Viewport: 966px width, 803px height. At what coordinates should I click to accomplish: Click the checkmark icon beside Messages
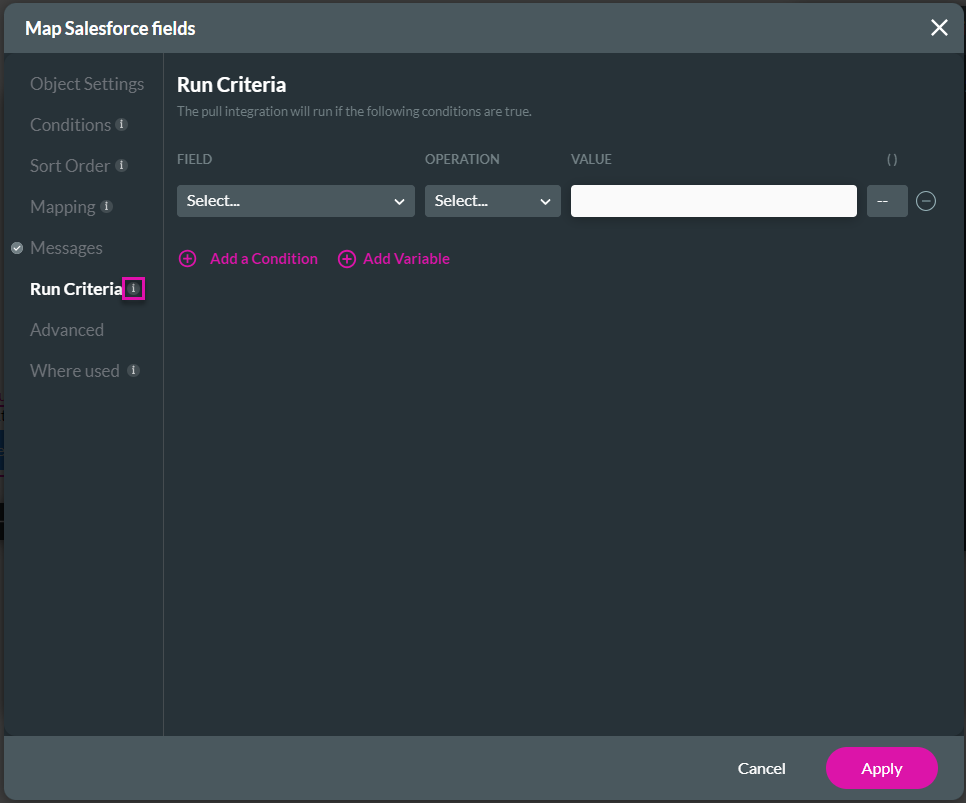pyautogui.click(x=17, y=248)
